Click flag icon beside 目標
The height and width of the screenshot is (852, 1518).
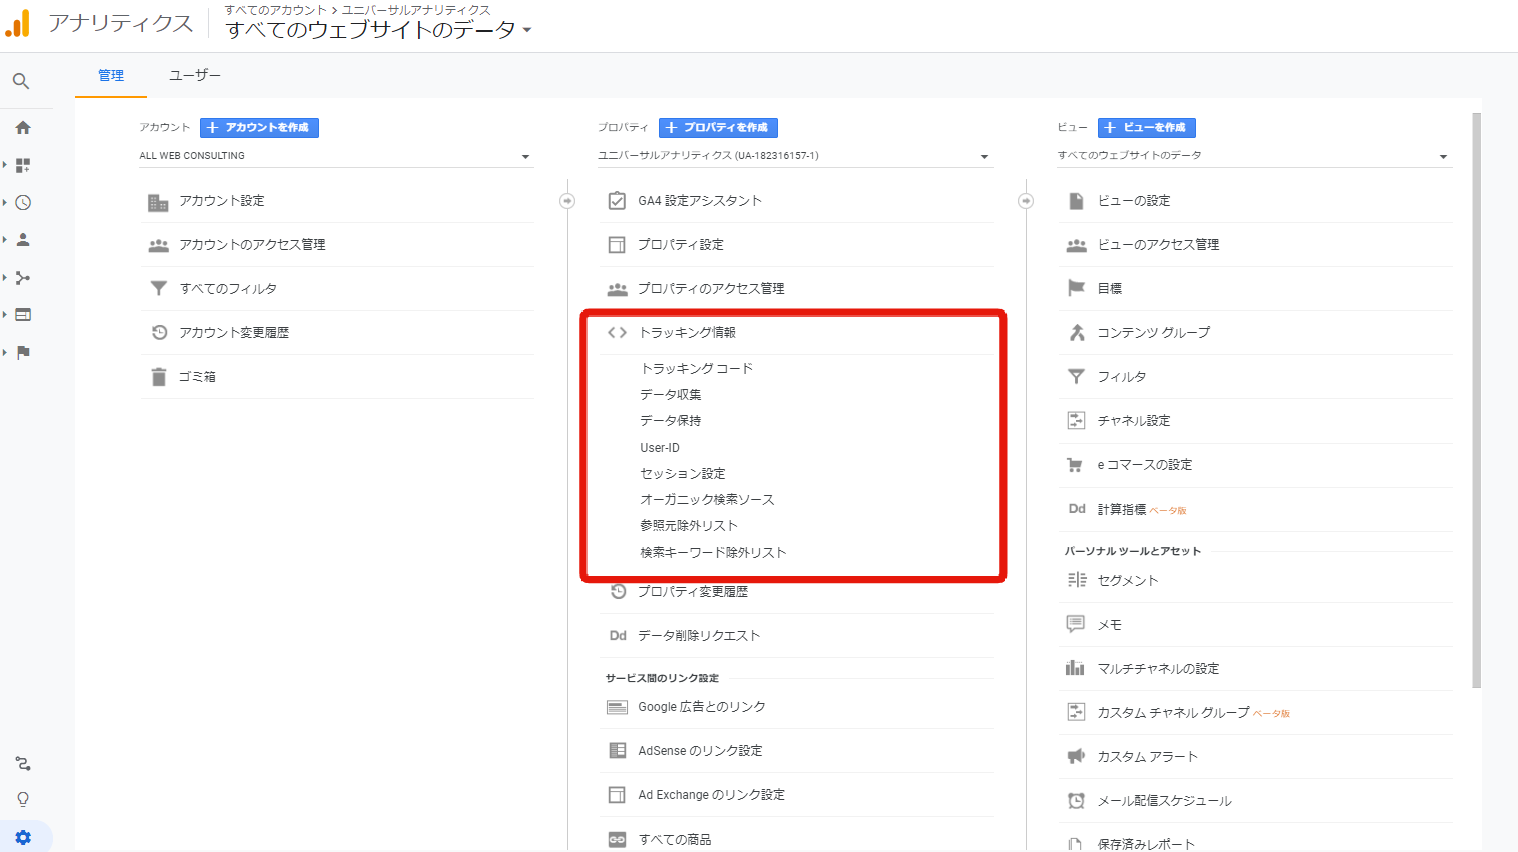click(1076, 288)
